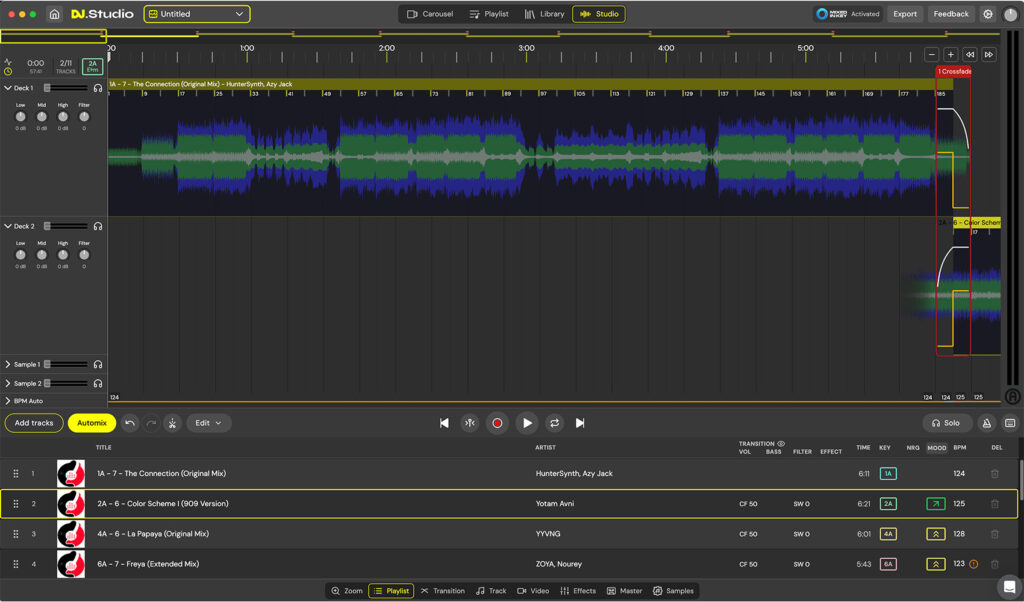Image resolution: width=1024 pixels, height=602 pixels.
Task: Zoom in the timeline with plus icon
Action: 951,55
